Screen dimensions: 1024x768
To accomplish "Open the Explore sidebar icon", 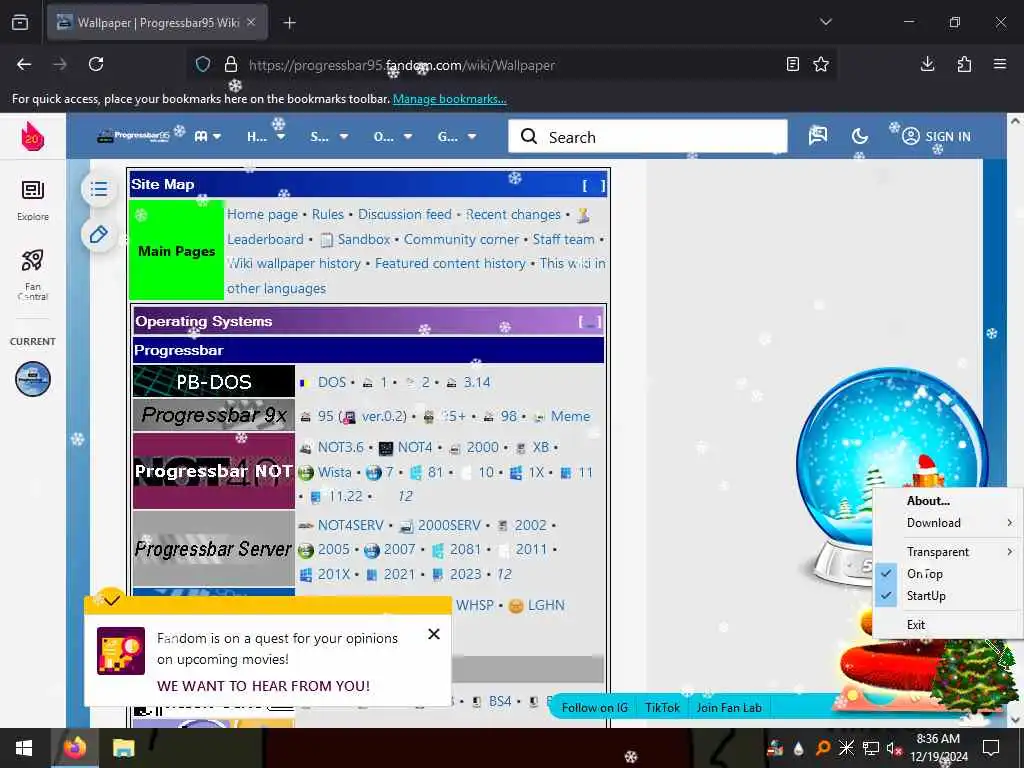I will (33, 200).
